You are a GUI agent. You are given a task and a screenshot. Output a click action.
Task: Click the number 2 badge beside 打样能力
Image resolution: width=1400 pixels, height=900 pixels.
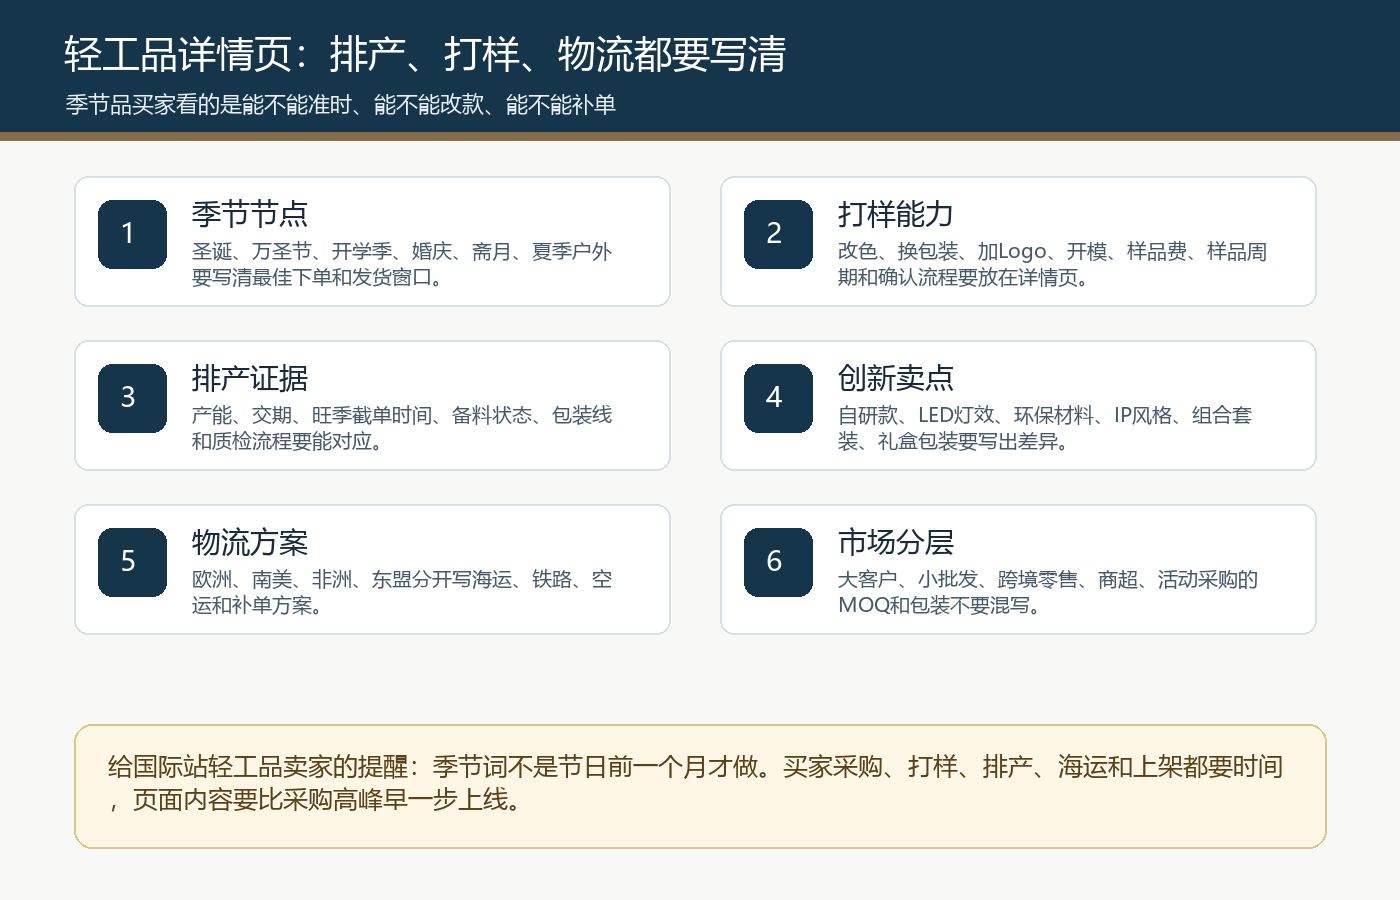coord(778,234)
